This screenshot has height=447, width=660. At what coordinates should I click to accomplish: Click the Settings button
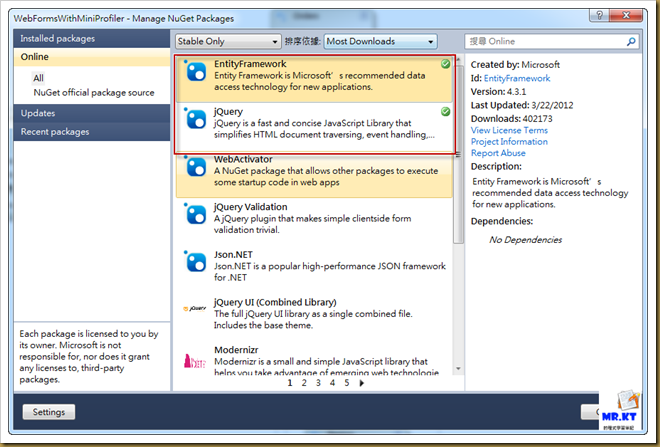(x=49, y=412)
